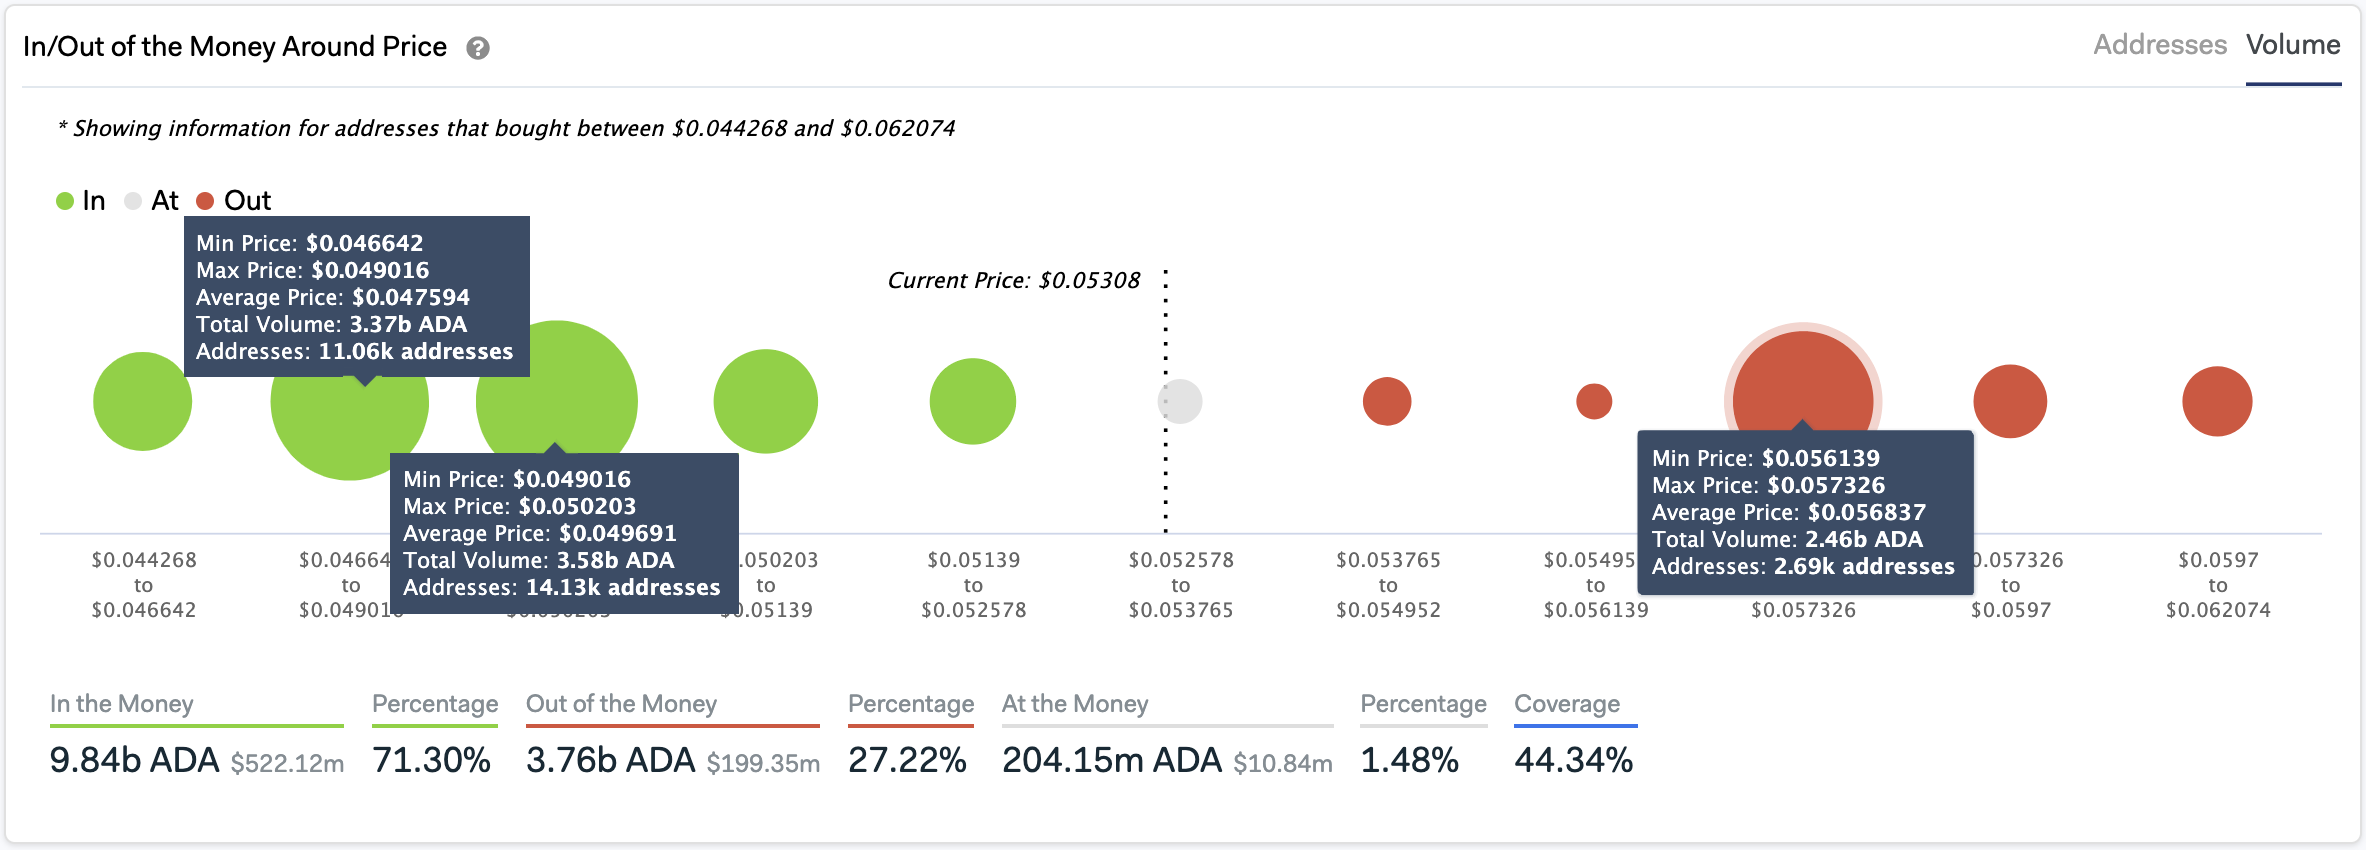Click red bubble above $0.053765 to $0.054952

point(1387,401)
